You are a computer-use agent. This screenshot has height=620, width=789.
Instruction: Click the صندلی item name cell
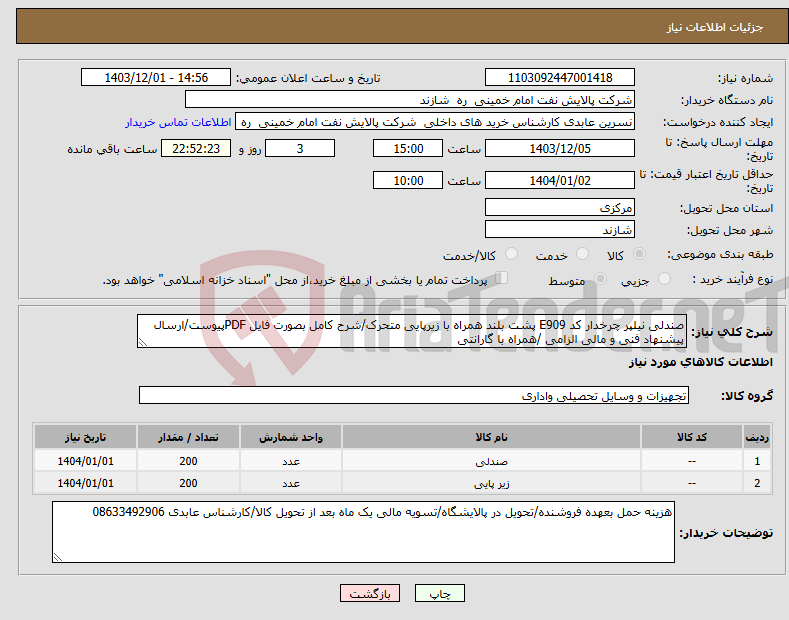[x=491, y=460]
